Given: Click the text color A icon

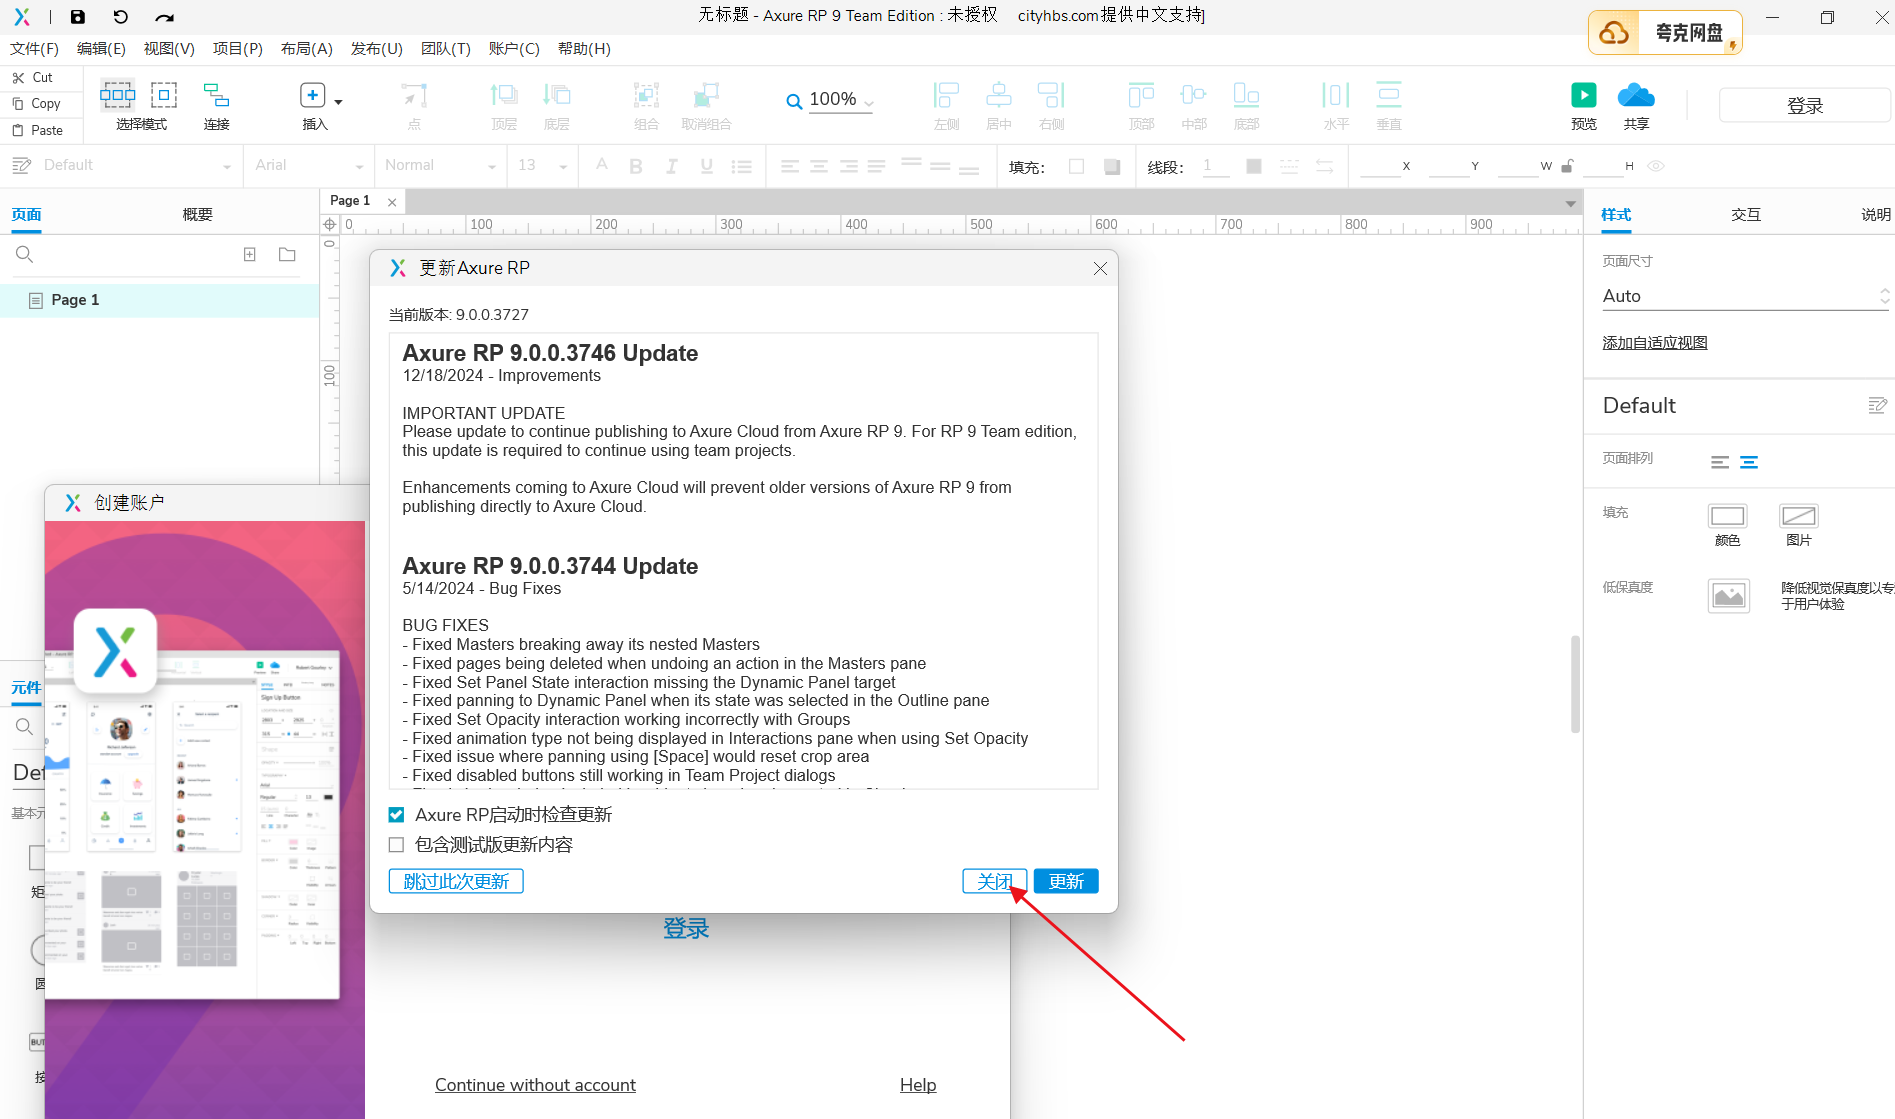Looking at the screenshot, I should (x=602, y=165).
